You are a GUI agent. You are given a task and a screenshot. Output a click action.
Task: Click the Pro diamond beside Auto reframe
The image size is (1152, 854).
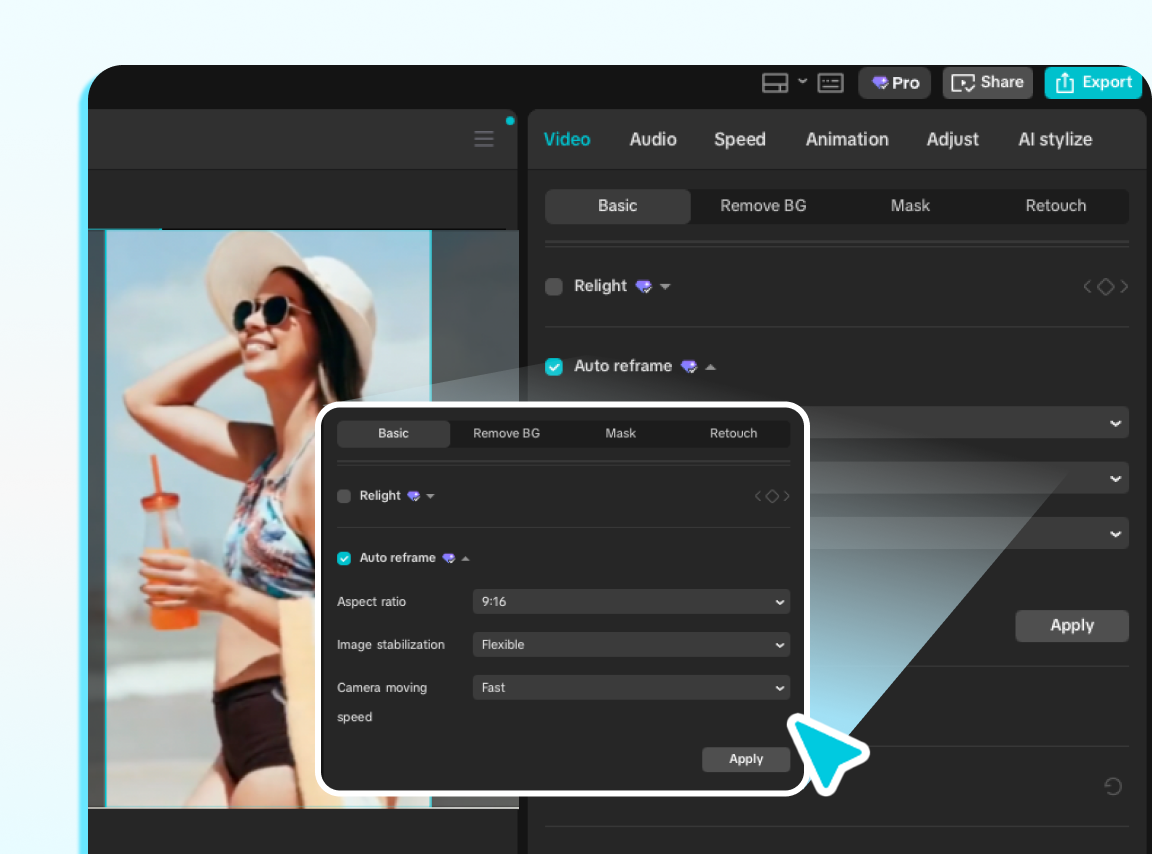689,366
